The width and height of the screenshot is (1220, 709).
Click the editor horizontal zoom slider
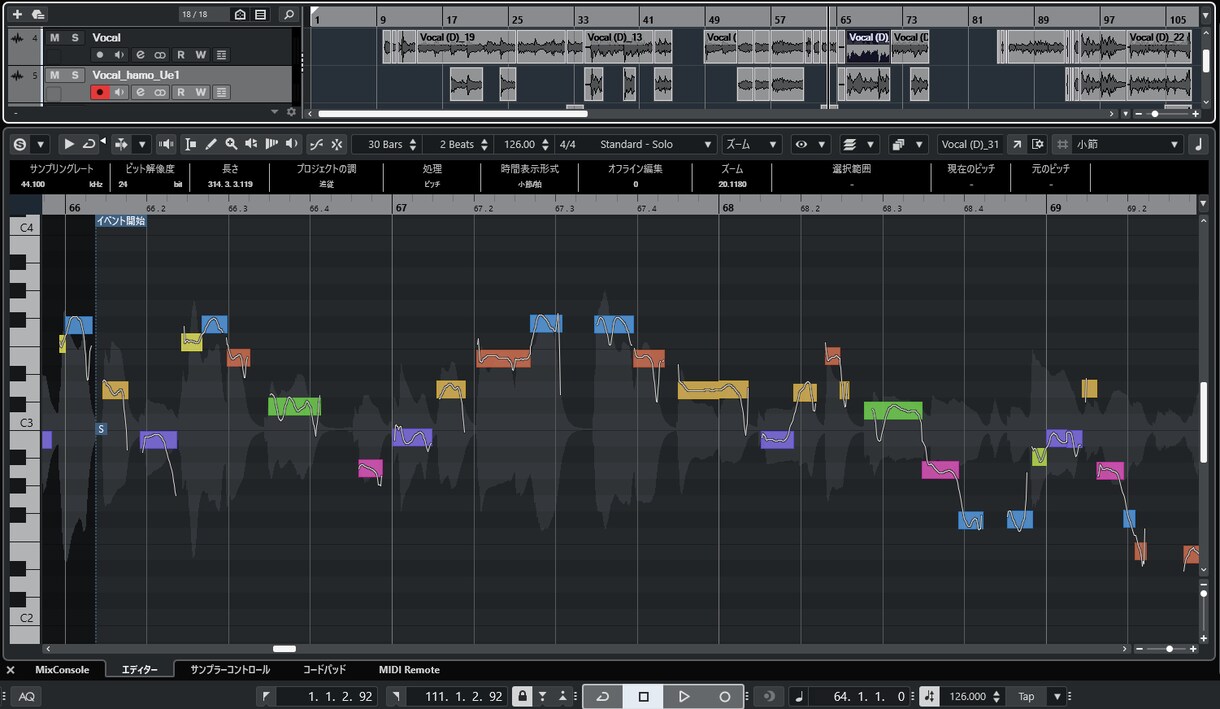[x=1169, y=649]
